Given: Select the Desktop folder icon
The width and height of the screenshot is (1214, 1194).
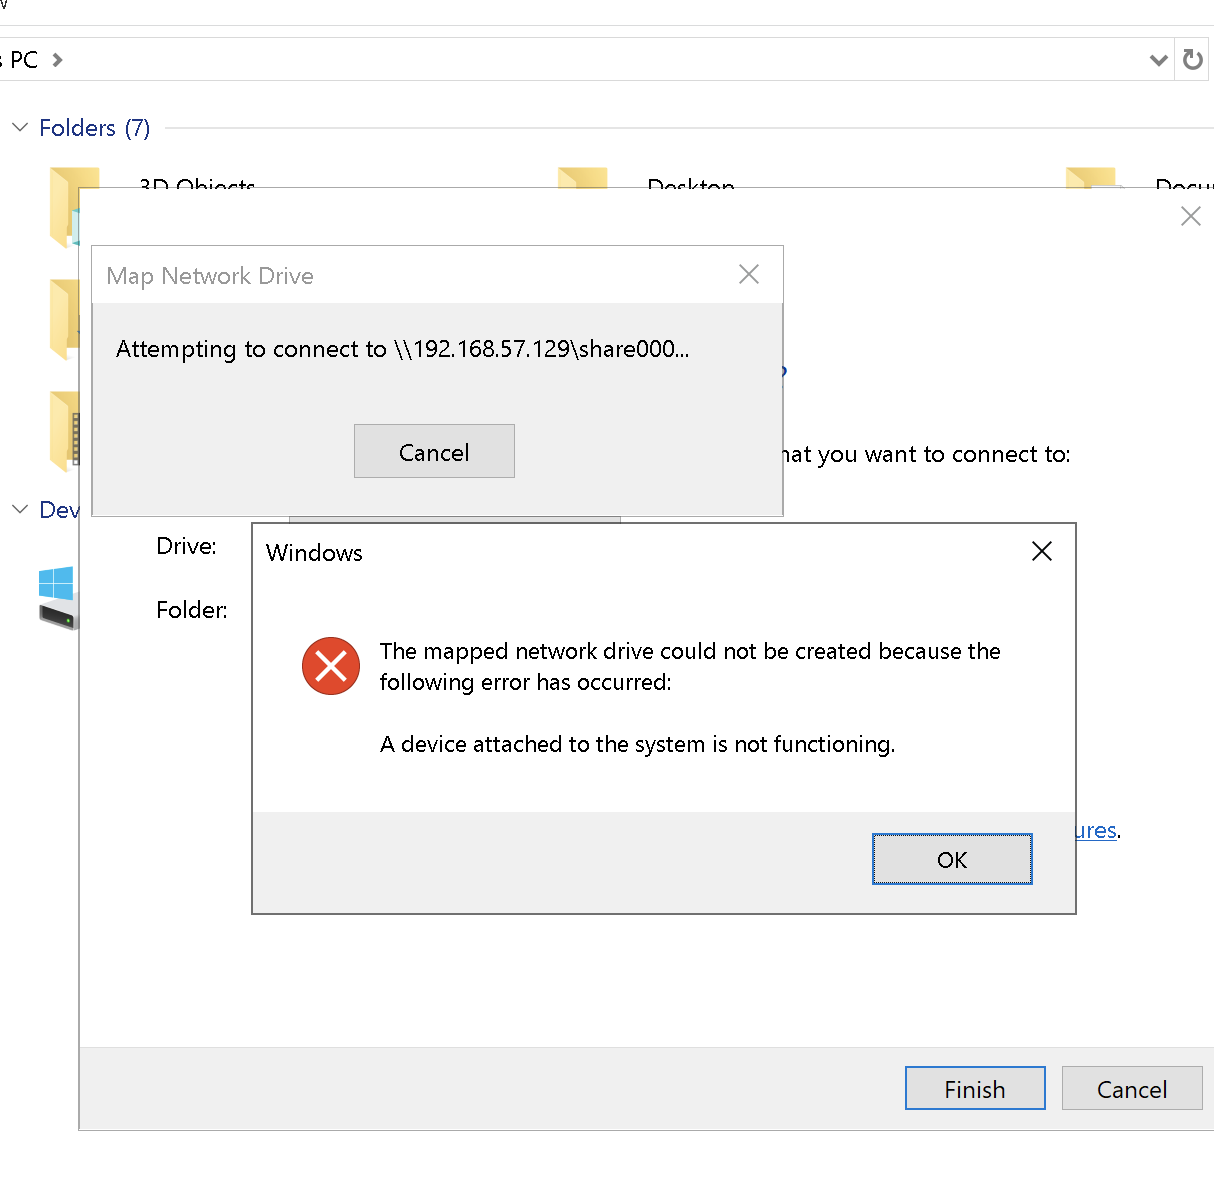Looking at the screenshot, I should pyautogui.click(x=583, y=178).
